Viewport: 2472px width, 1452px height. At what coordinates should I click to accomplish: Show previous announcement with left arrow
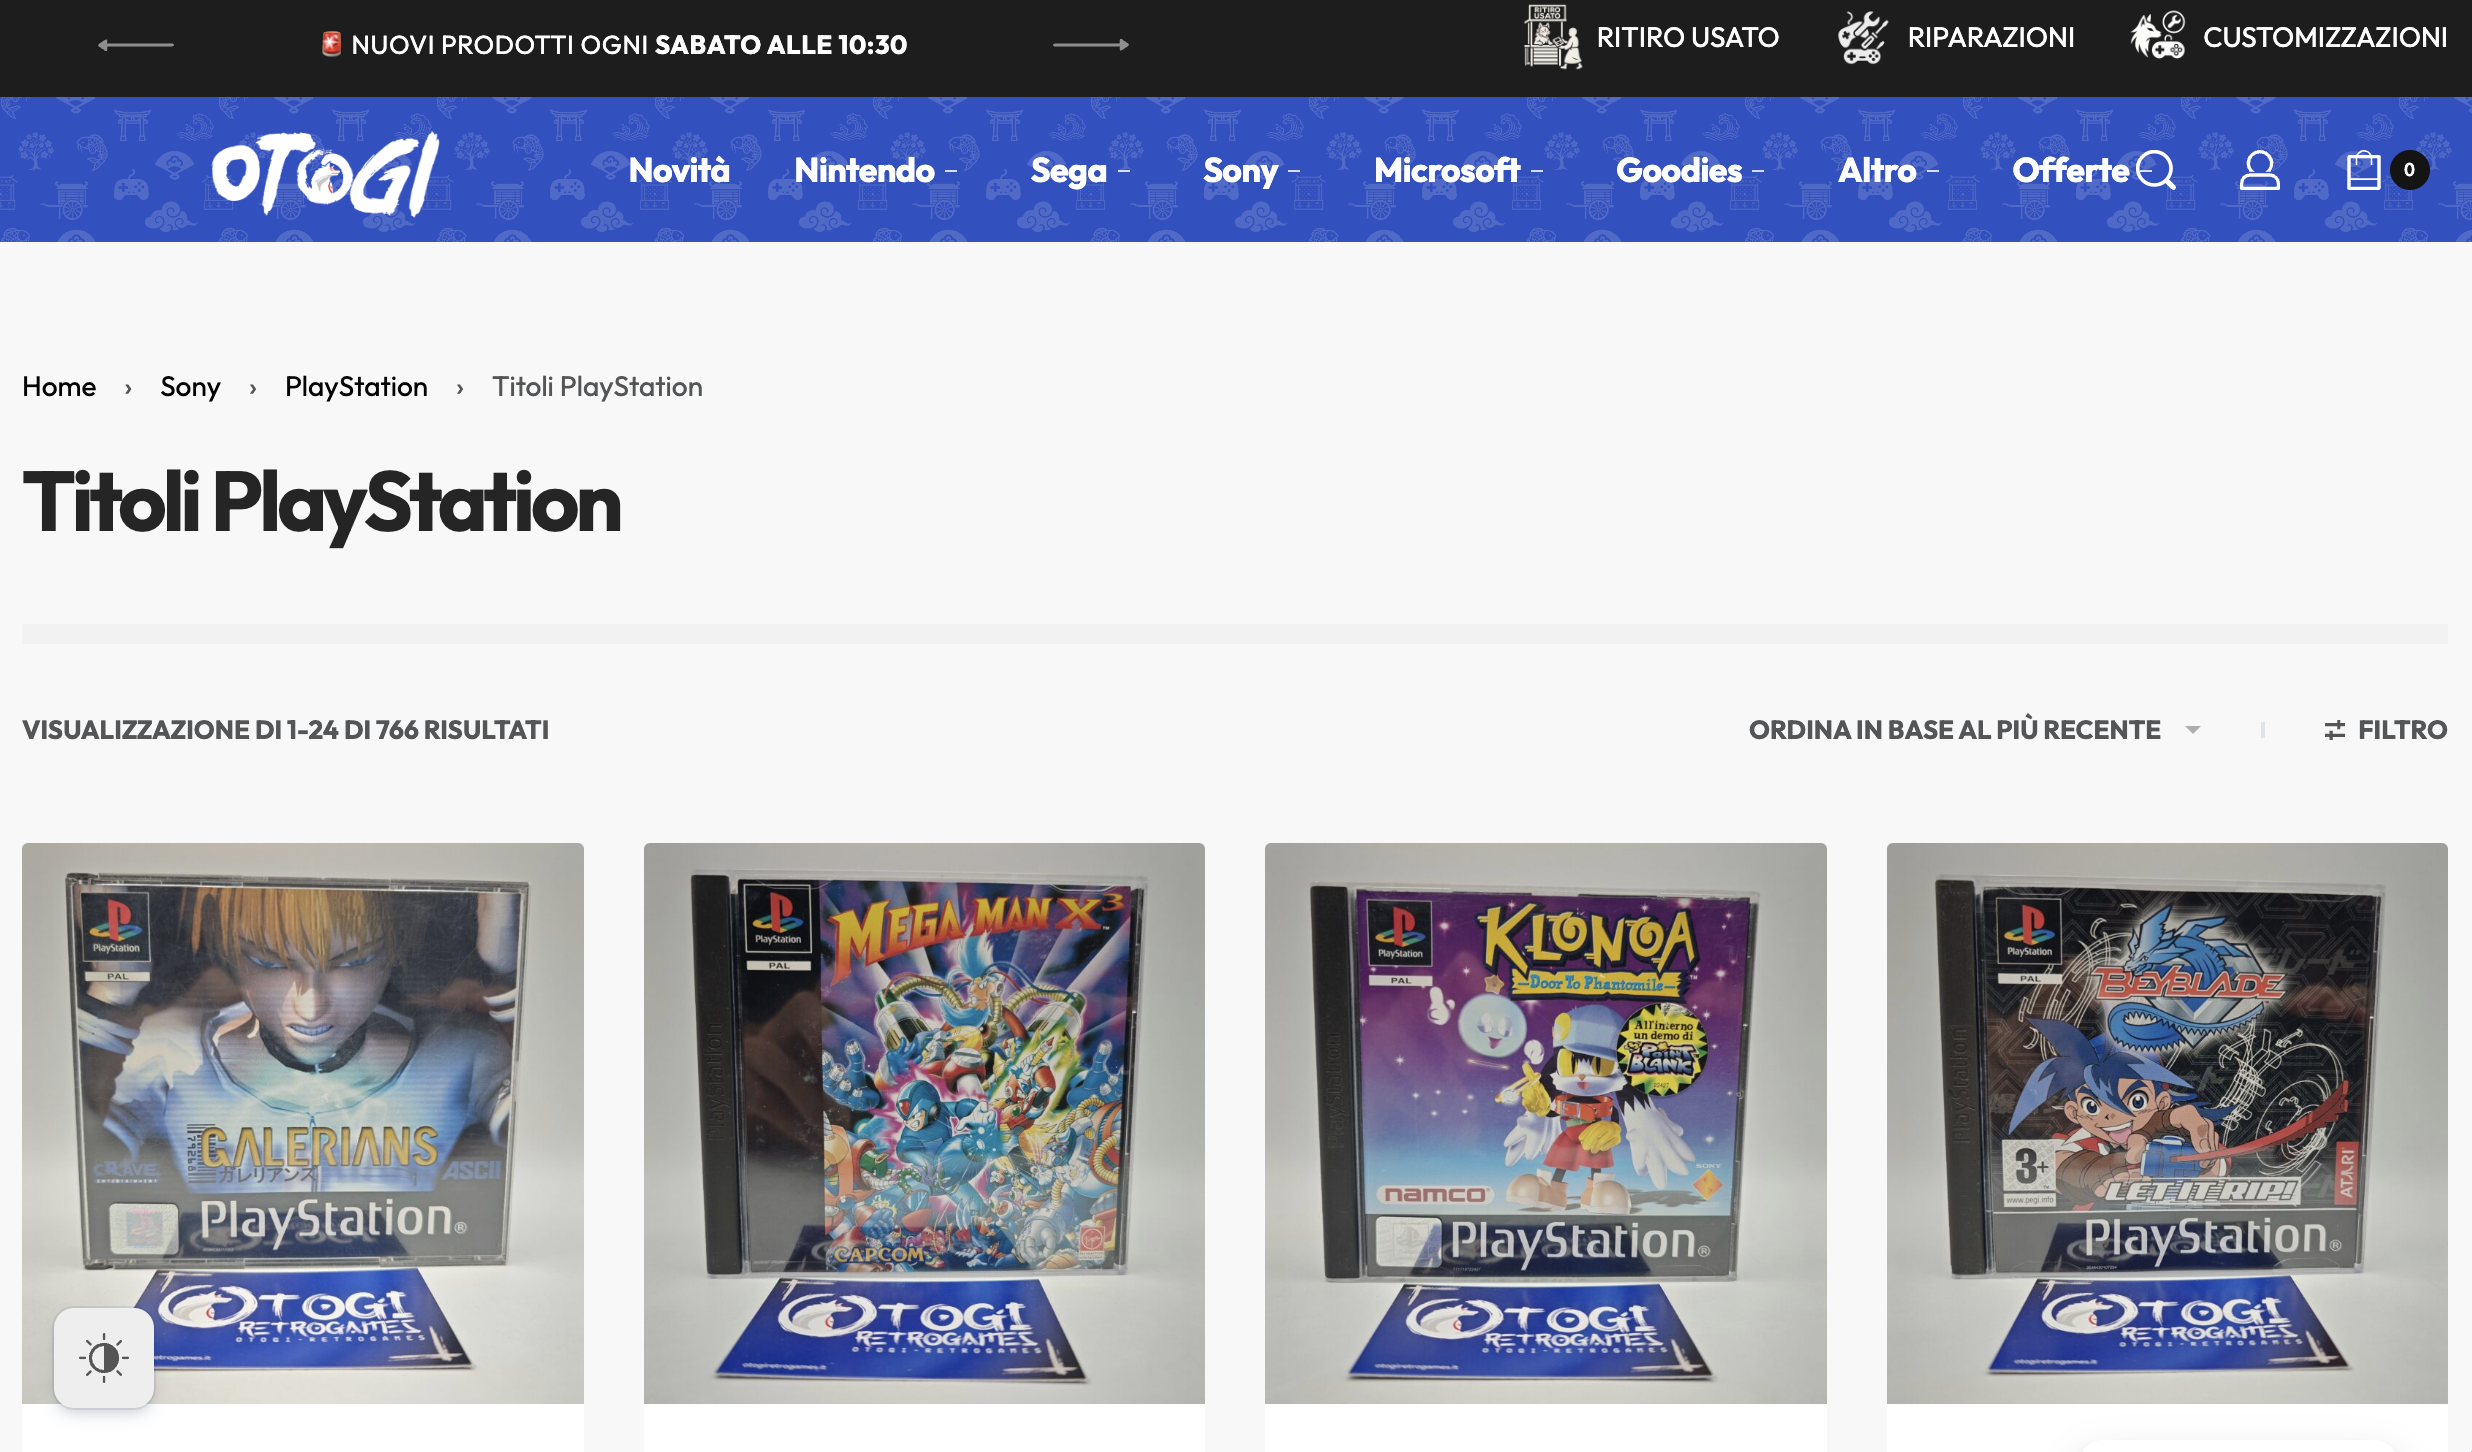[136, 45]
